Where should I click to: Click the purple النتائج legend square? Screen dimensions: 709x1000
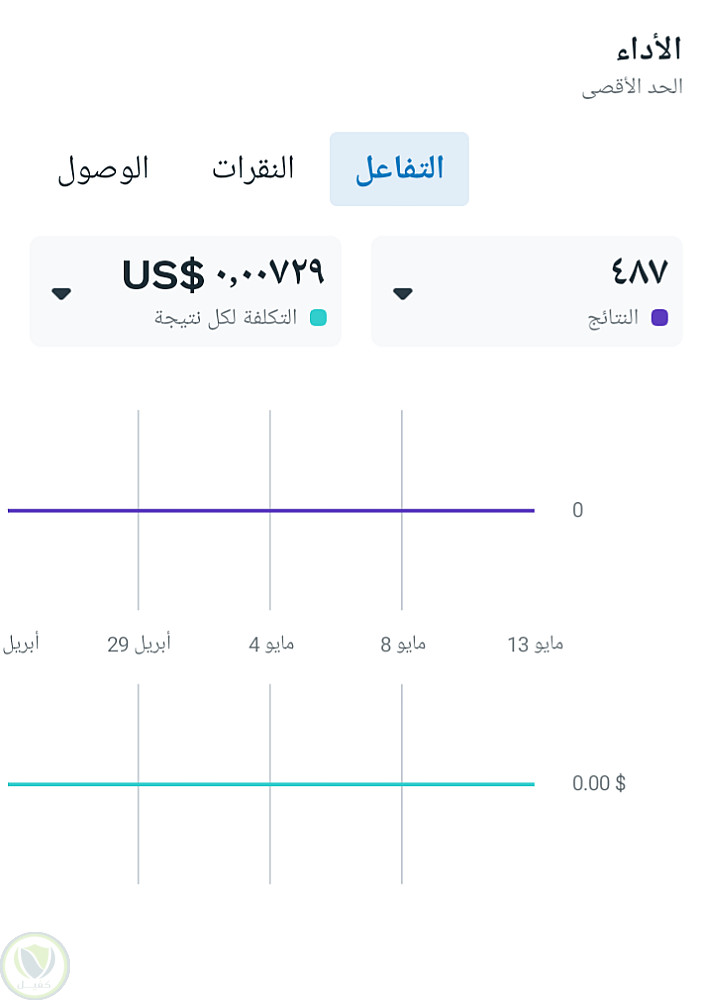pyautogui.click(x=659, y=318)
